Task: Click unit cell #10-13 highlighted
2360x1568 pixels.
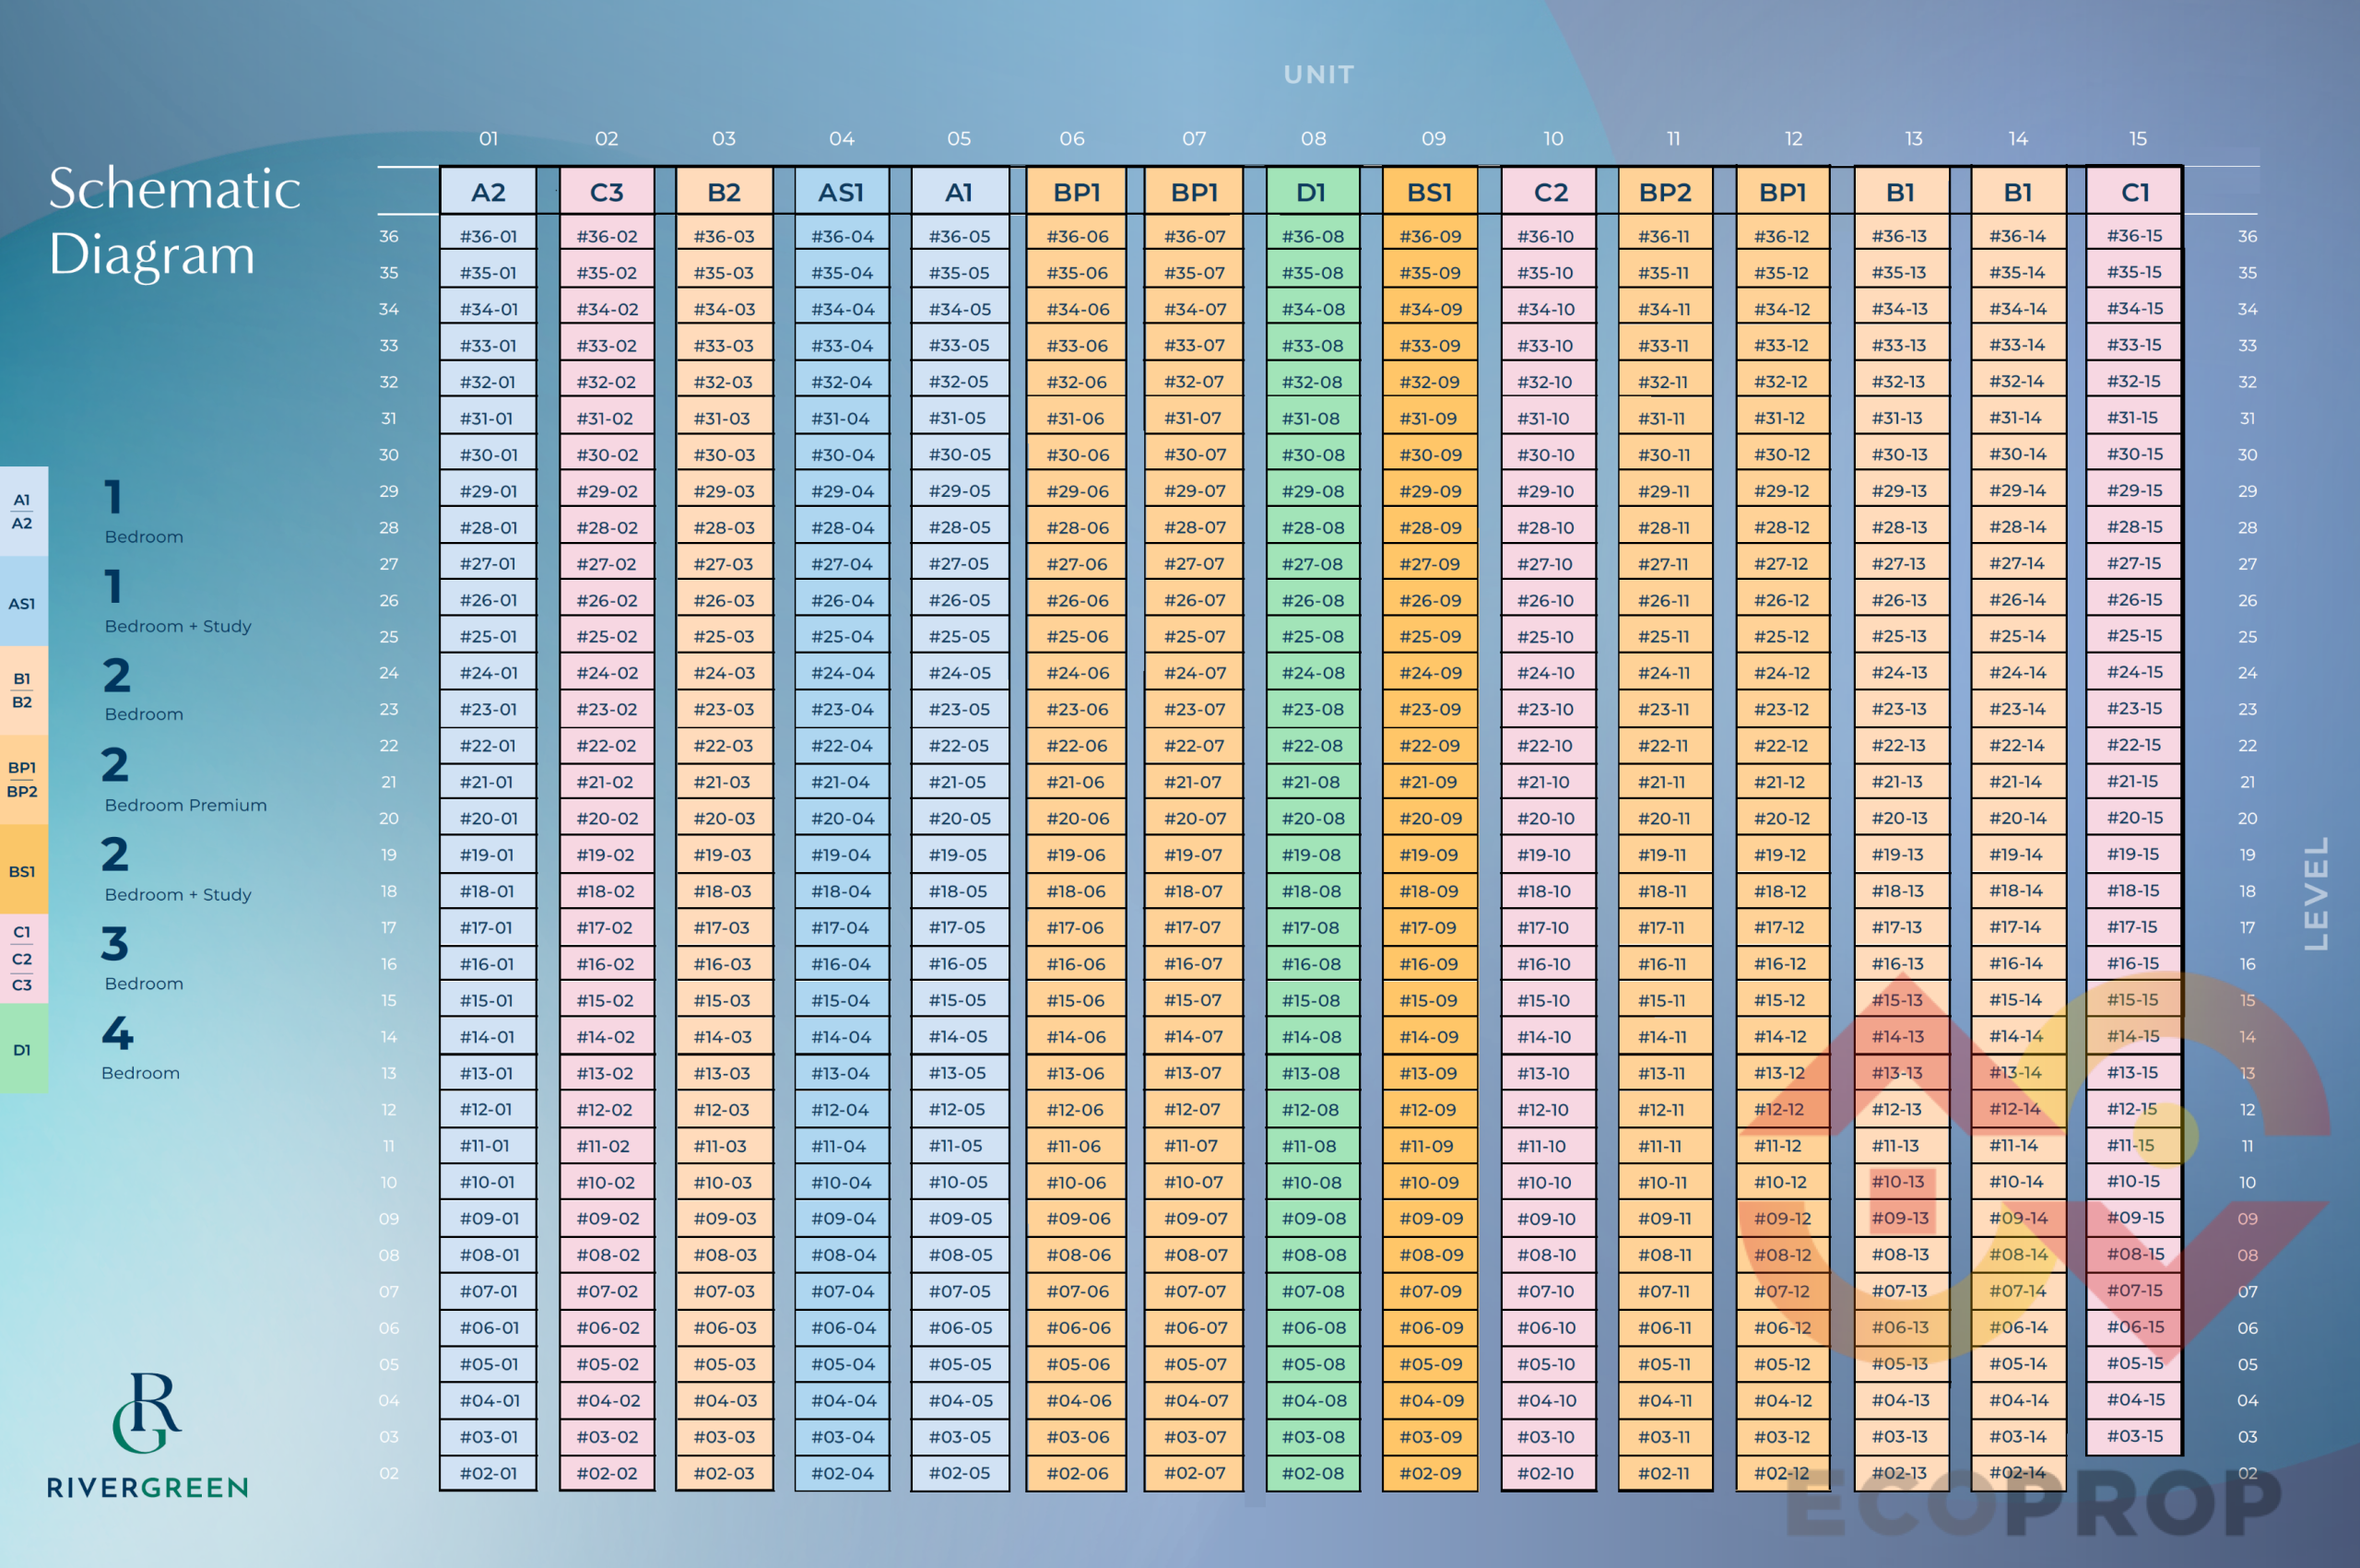Action: tap(1898, 1181)
